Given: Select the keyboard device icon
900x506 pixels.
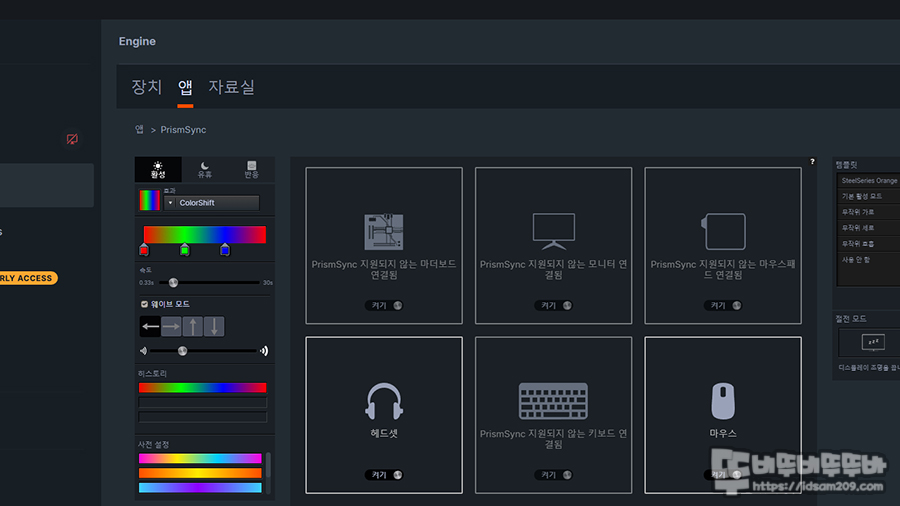Looking at the screenshot, I should point(553,401).
